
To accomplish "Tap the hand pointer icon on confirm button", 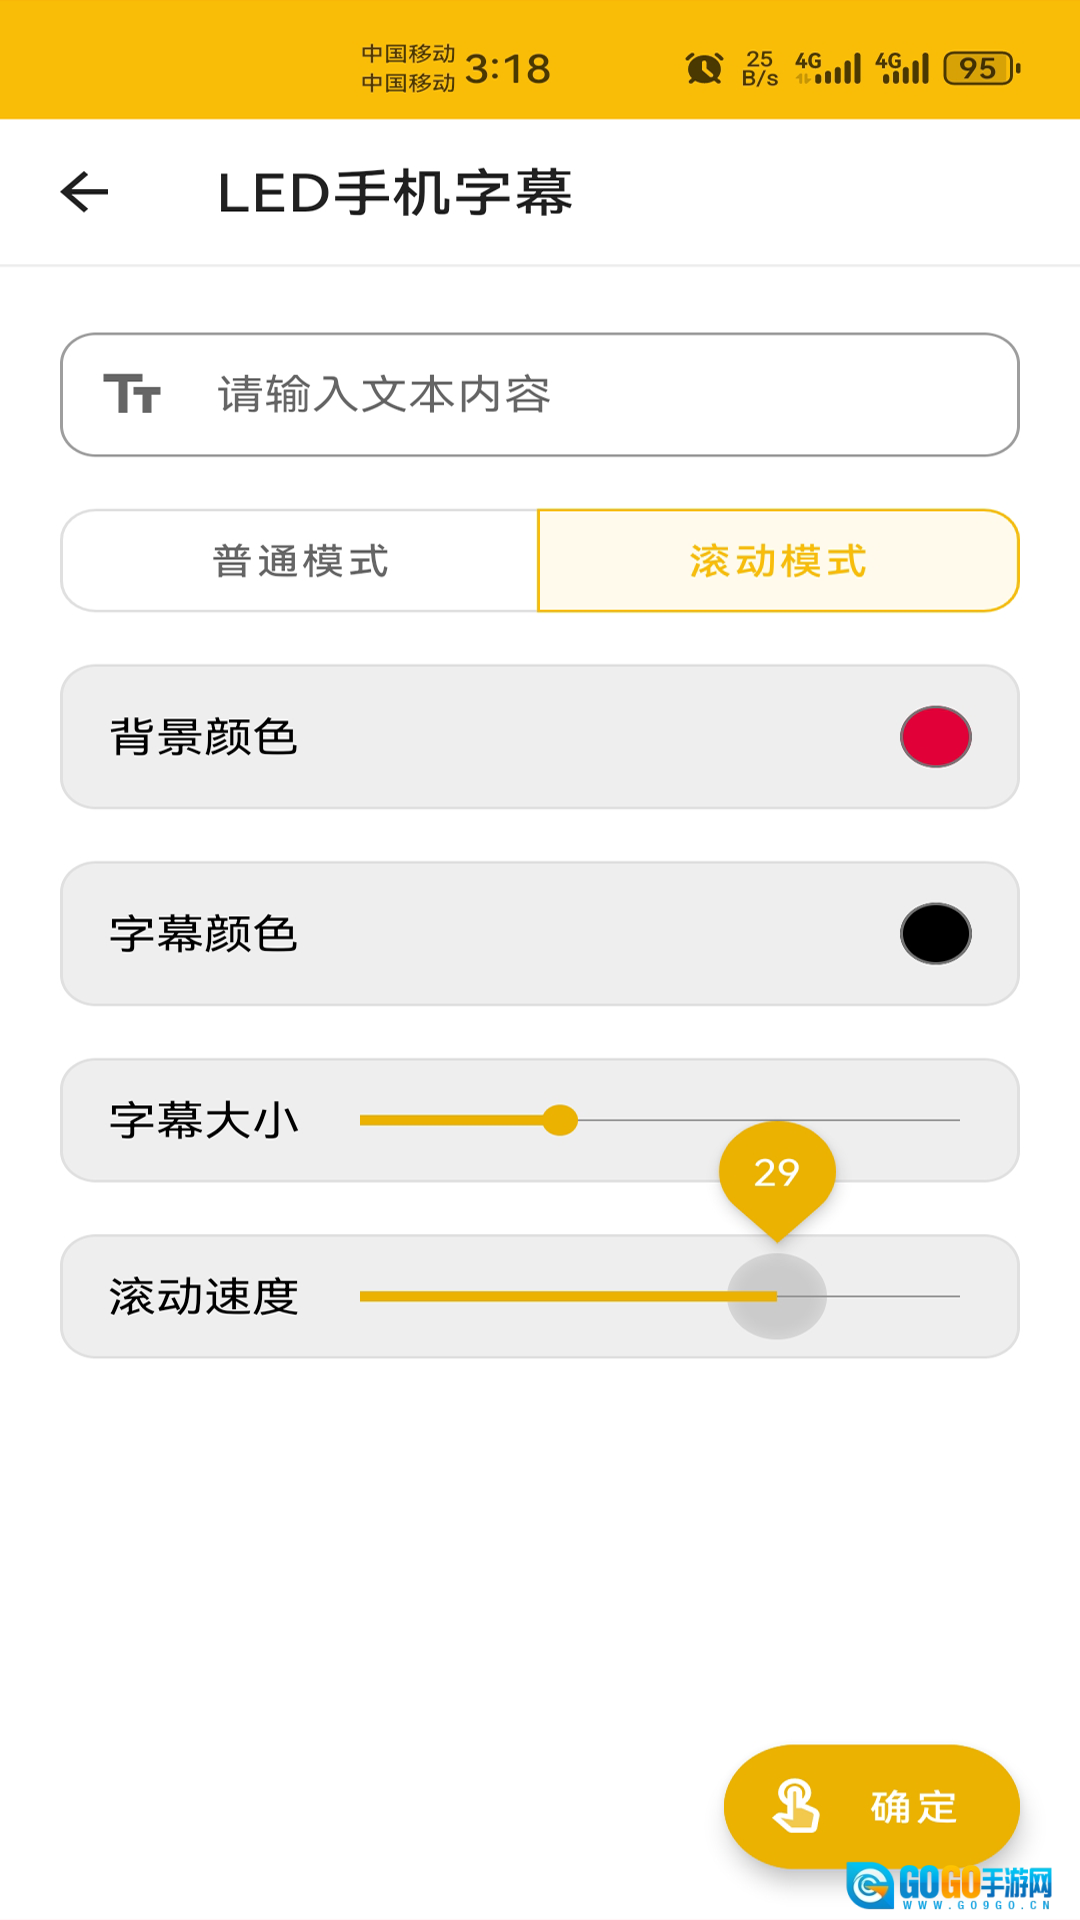I will 796,1806.
